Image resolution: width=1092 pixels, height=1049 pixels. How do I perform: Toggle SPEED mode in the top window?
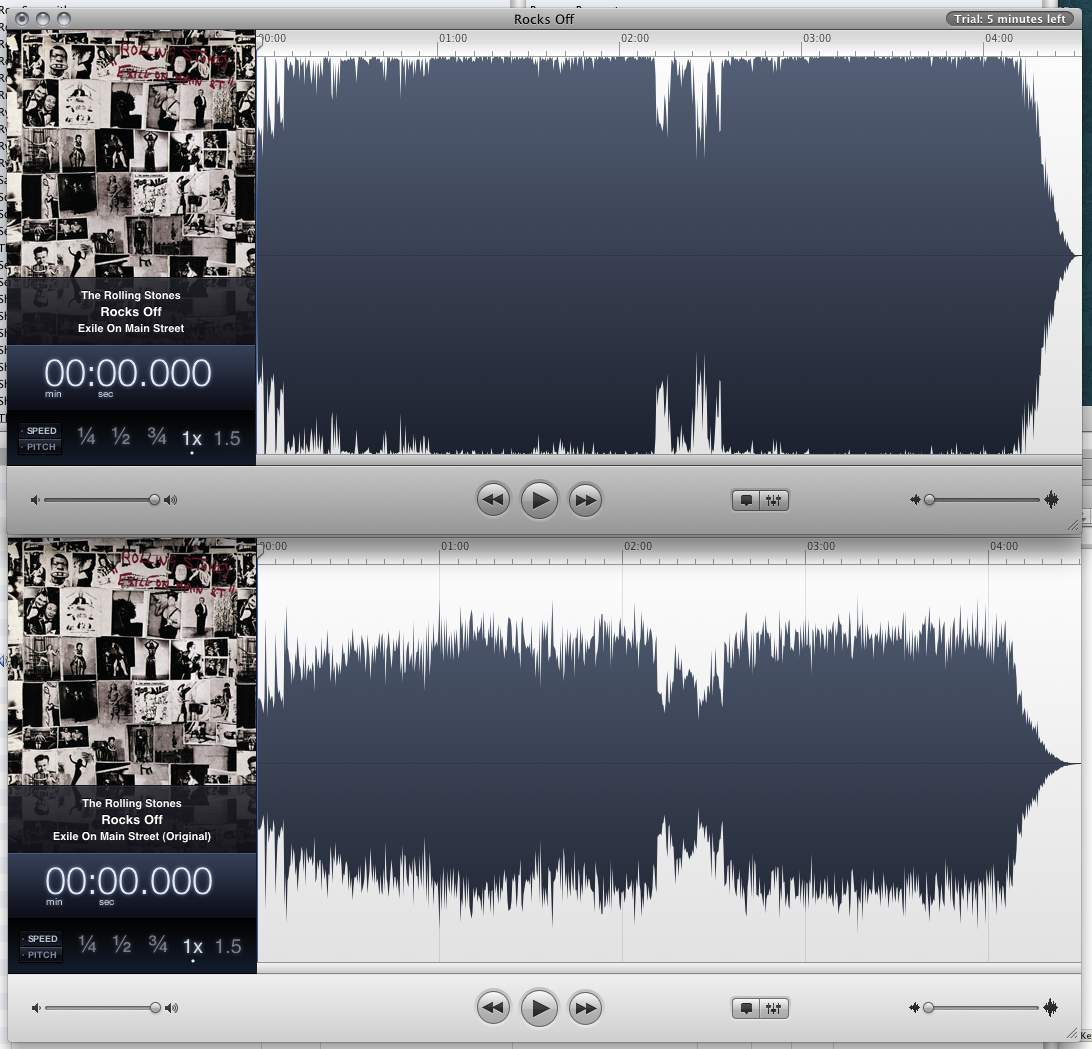[41, 431]
